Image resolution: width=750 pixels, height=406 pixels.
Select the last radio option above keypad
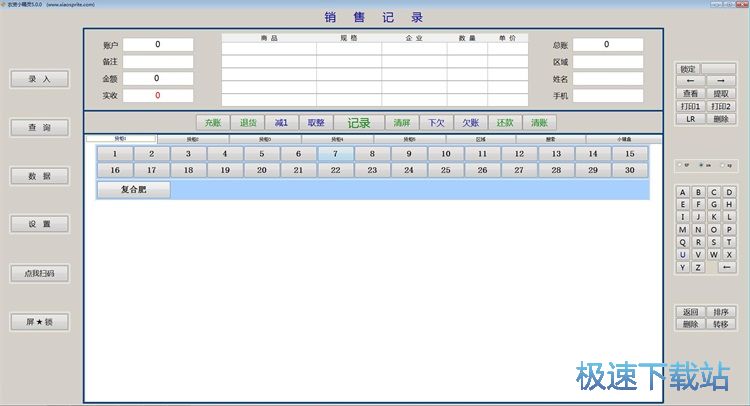pos(722,165)
